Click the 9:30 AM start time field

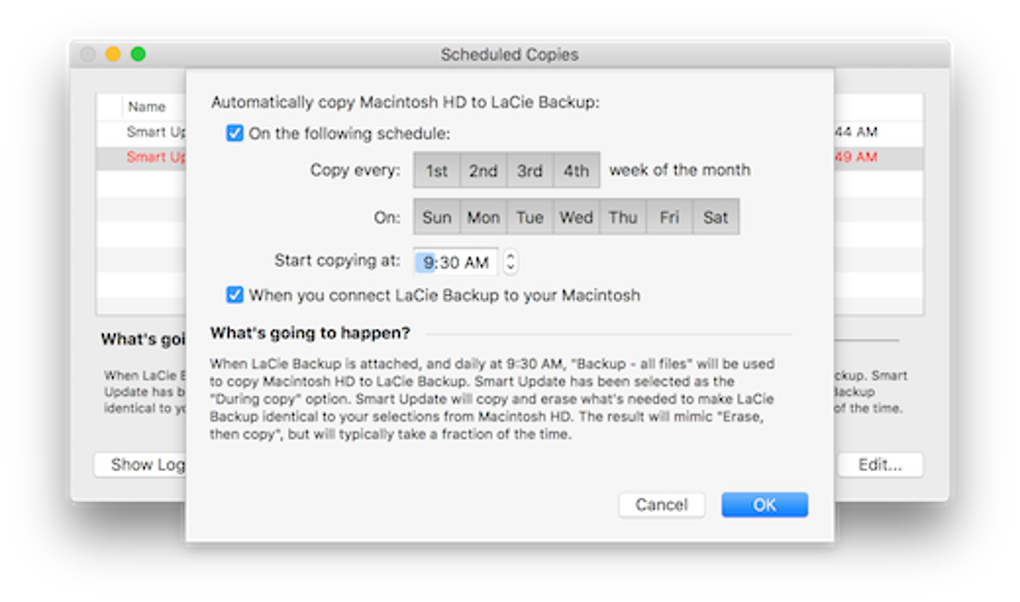coord(456,262)
